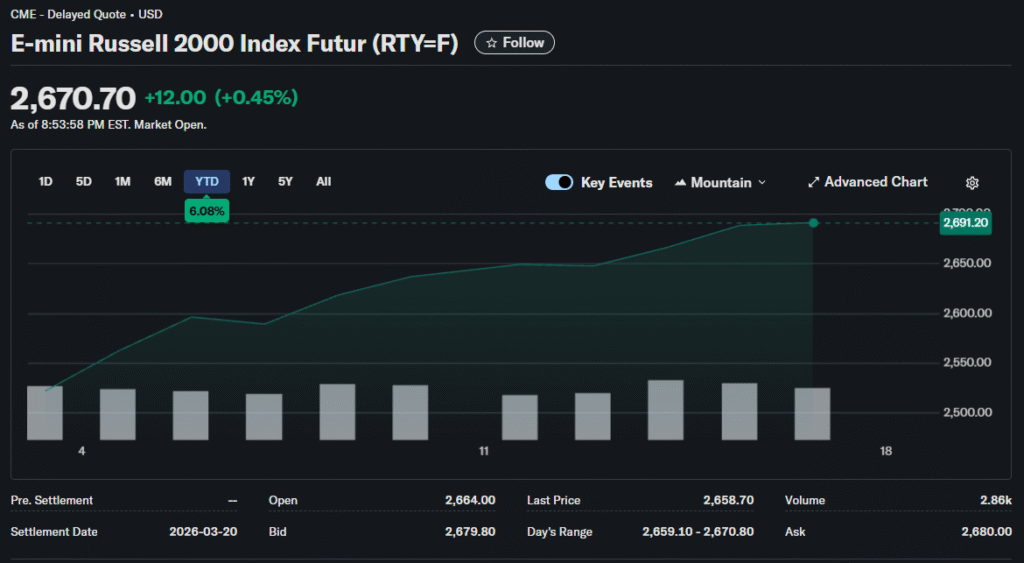Open chart settings gear icon
The height and width of the screenshot is (563, 1024).
[972, 183]
